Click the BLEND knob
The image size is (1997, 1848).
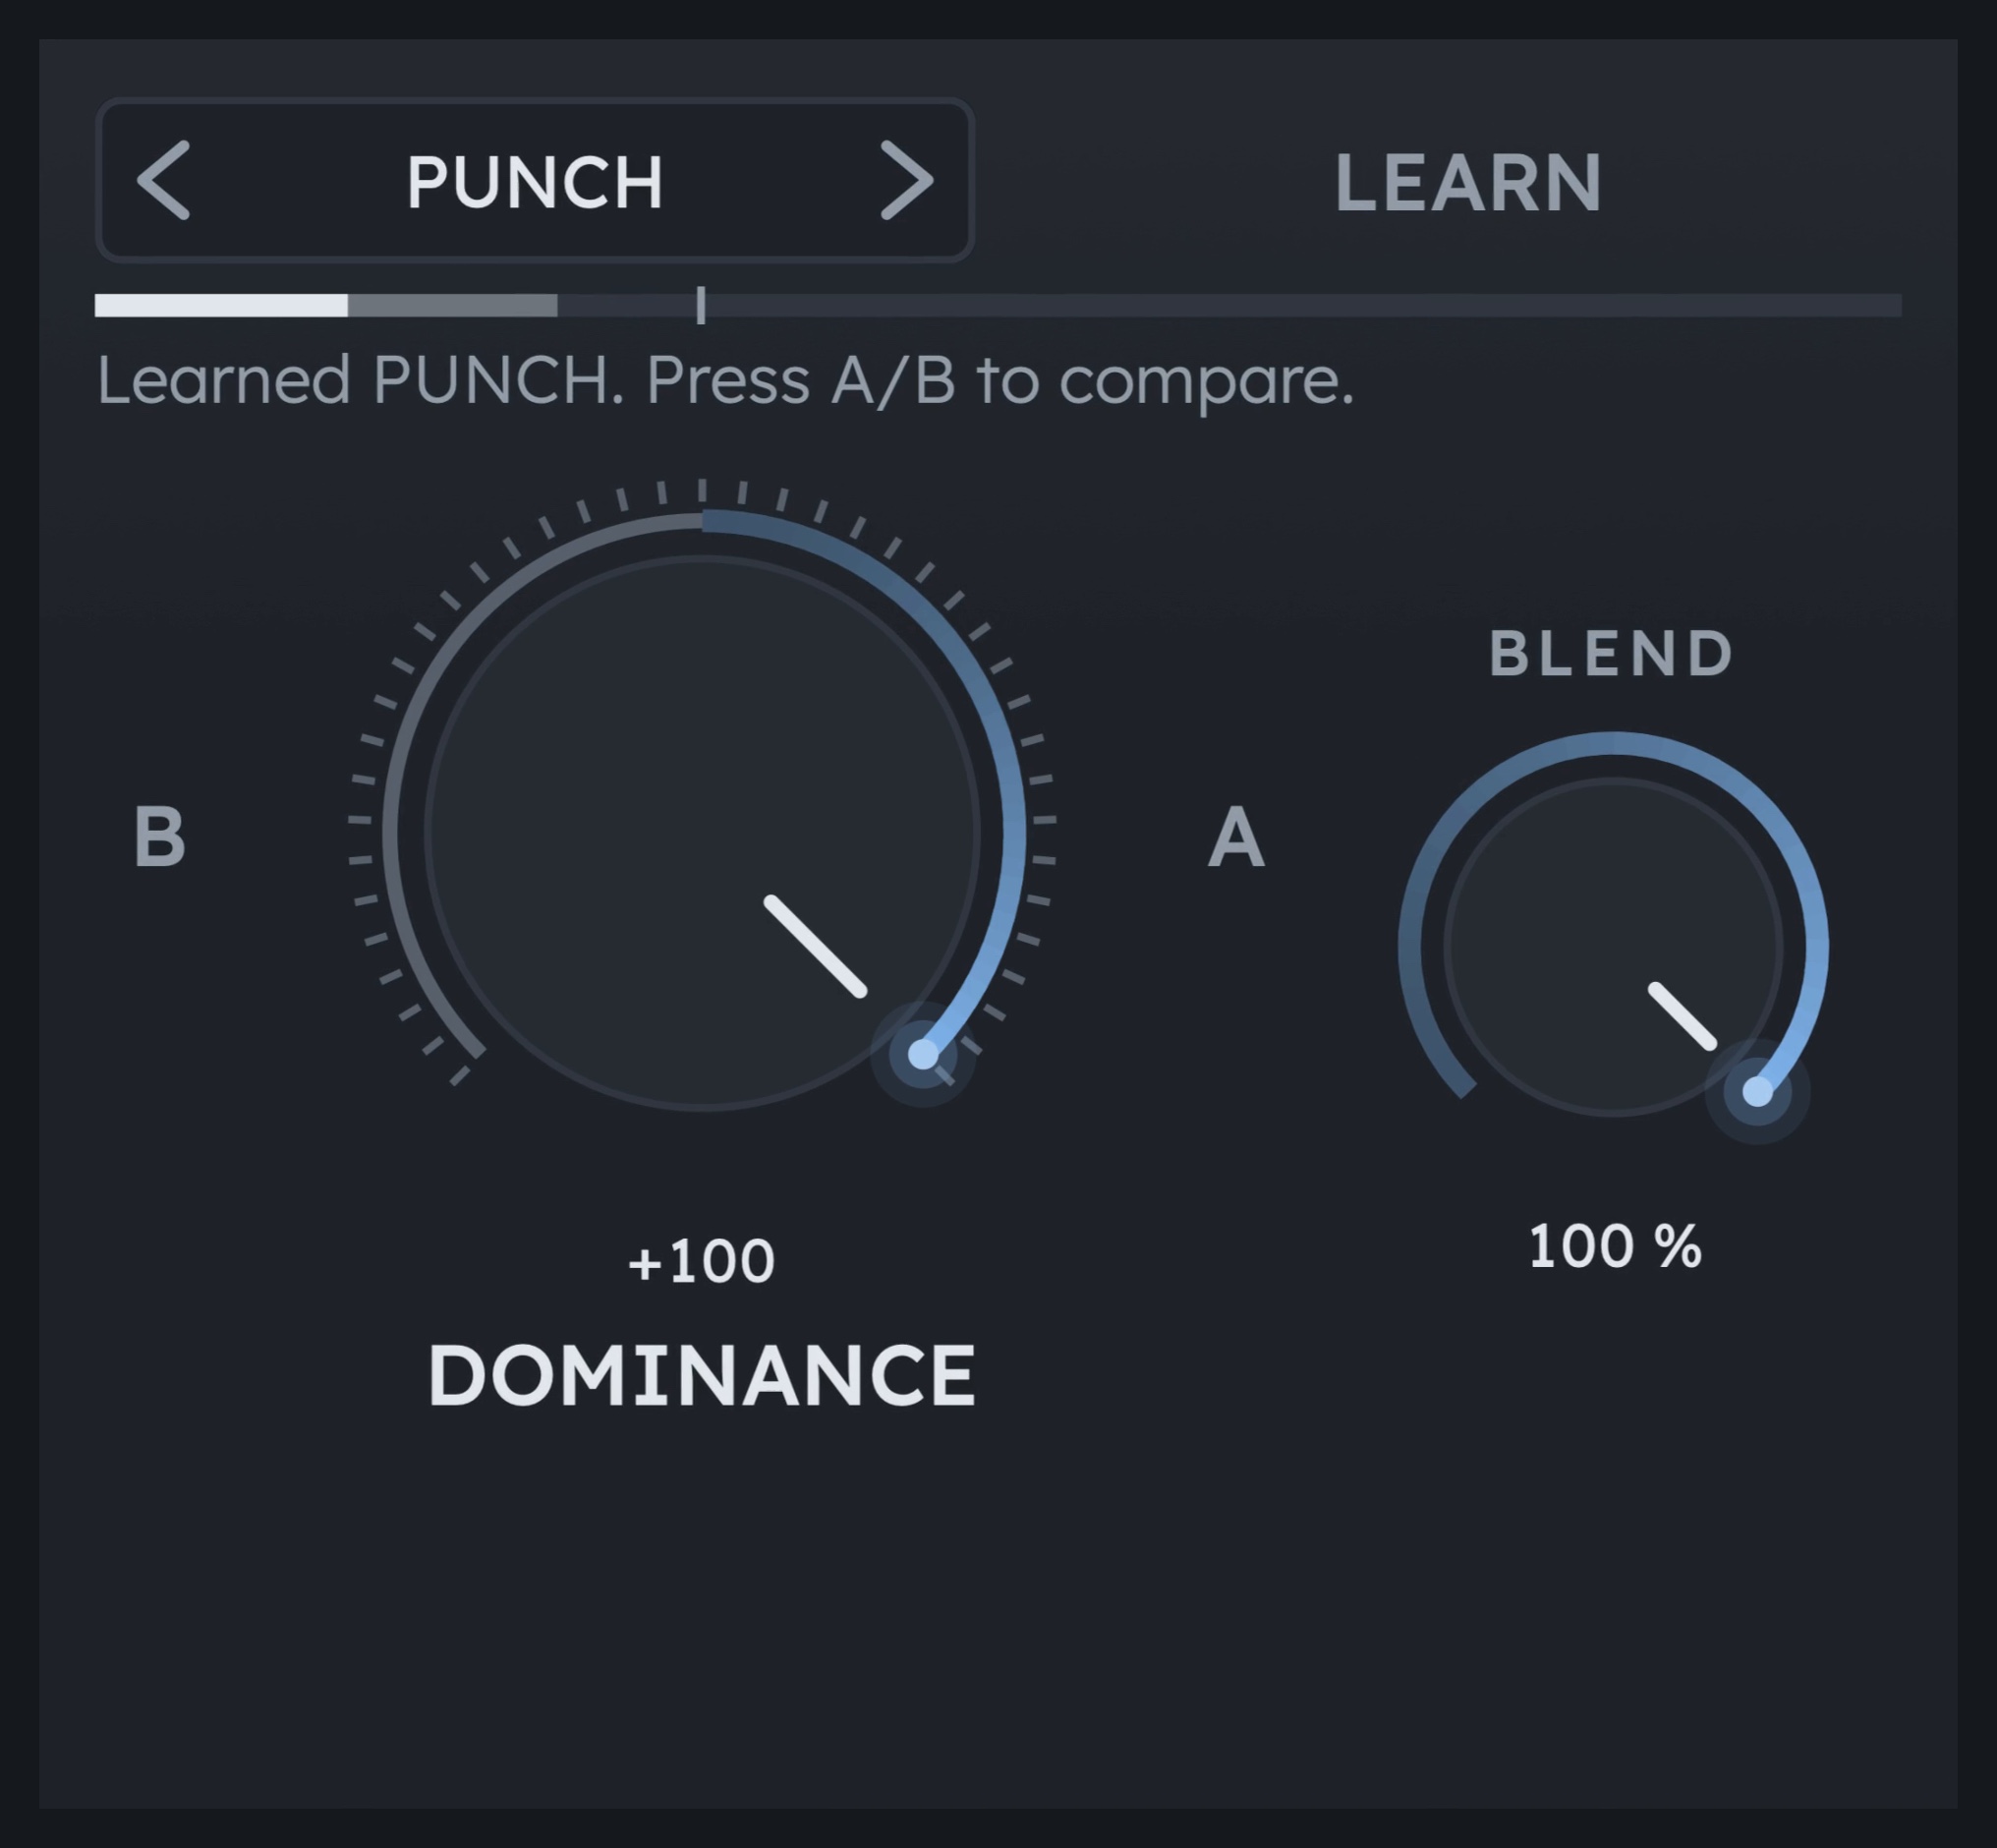pos(1613,946)
